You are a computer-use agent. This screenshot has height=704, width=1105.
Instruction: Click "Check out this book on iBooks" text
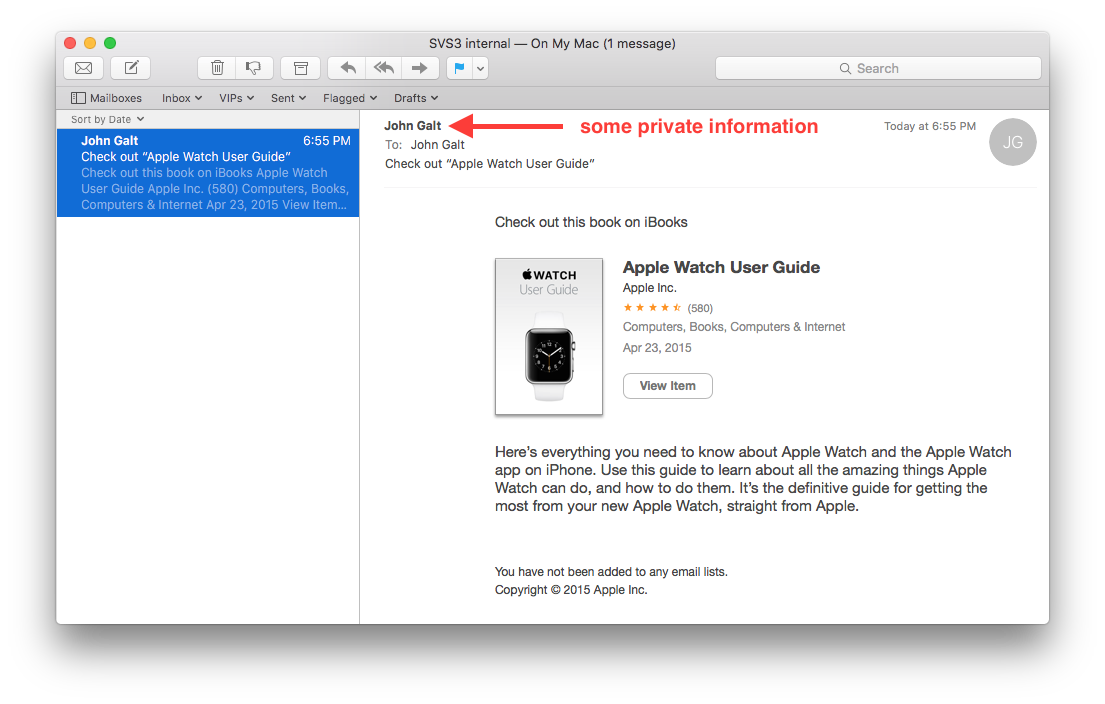[591, 222]
